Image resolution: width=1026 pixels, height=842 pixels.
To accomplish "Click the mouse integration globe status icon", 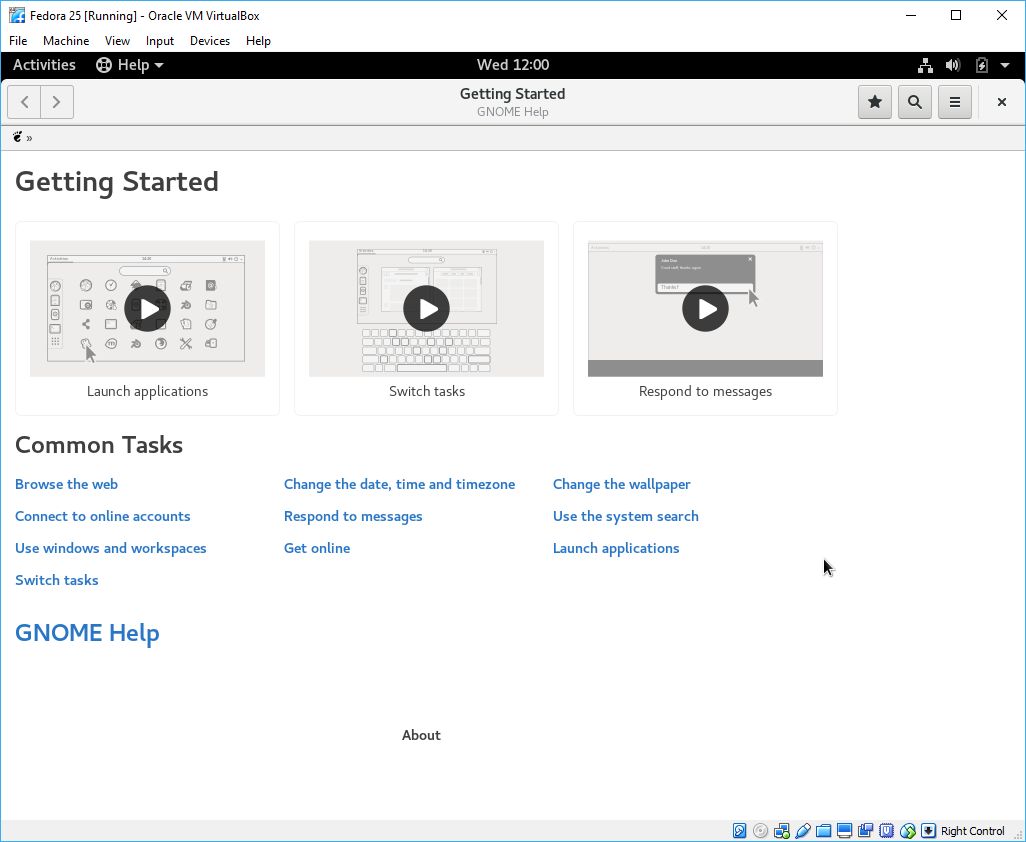I will tap(908, 831).
